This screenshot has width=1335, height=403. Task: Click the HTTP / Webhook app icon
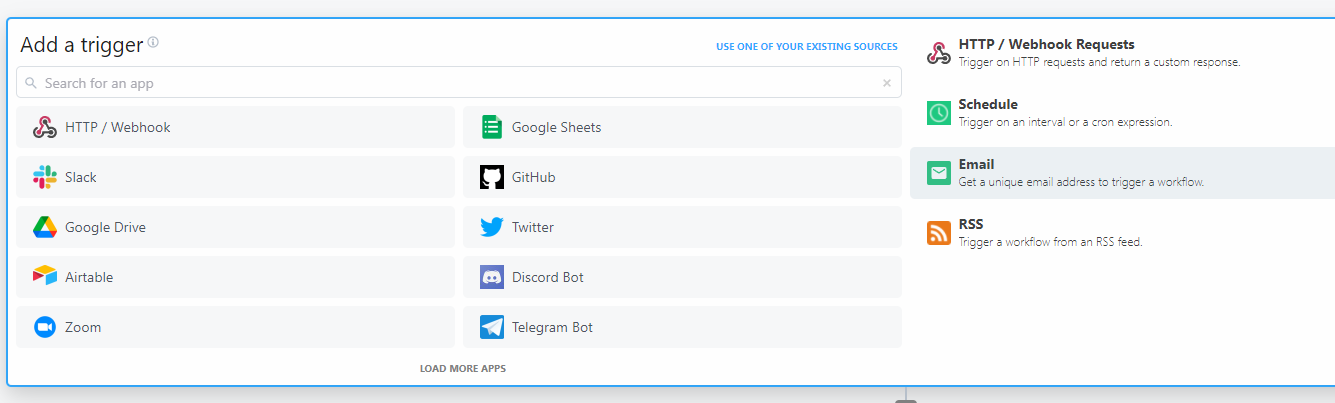(45, 127)
